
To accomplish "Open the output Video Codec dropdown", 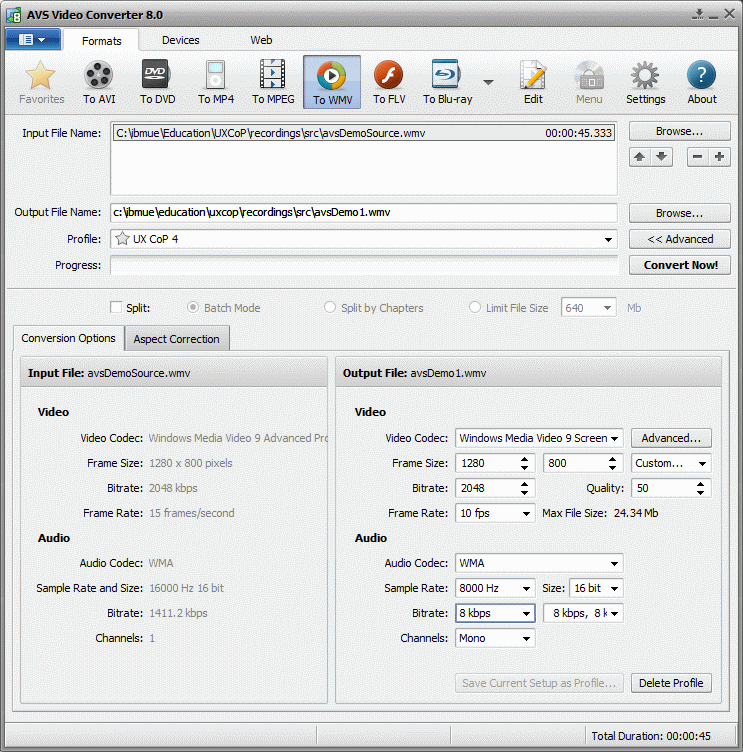I will coord(539,438).
